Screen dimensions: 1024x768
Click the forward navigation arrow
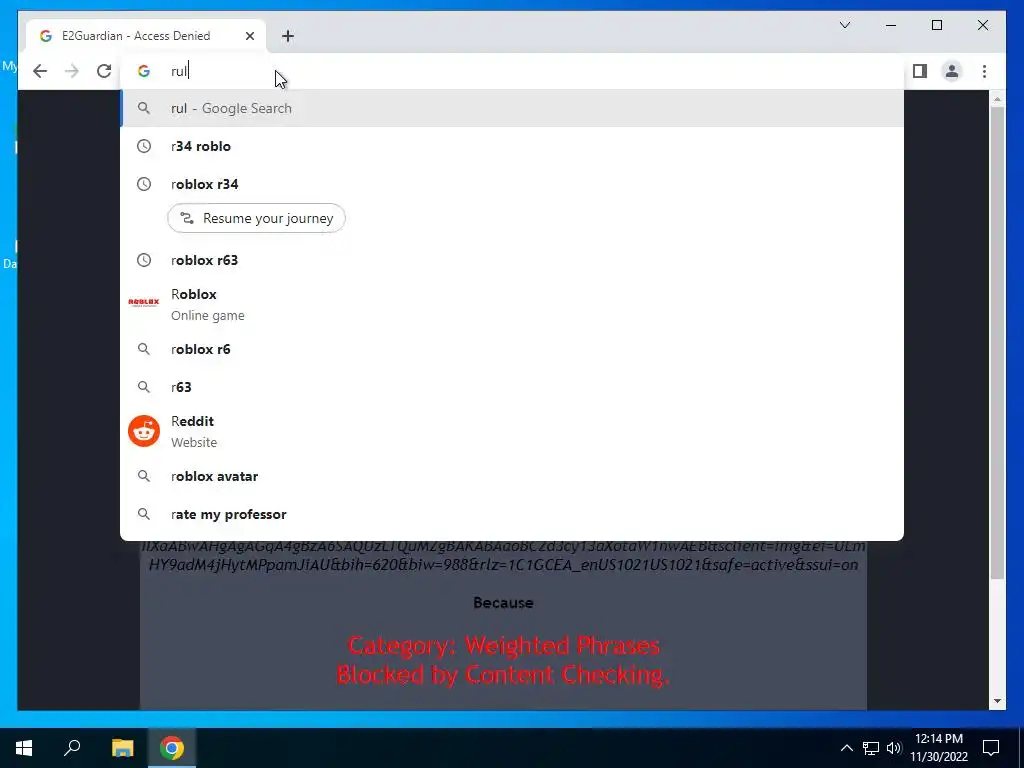pos(72,71)
